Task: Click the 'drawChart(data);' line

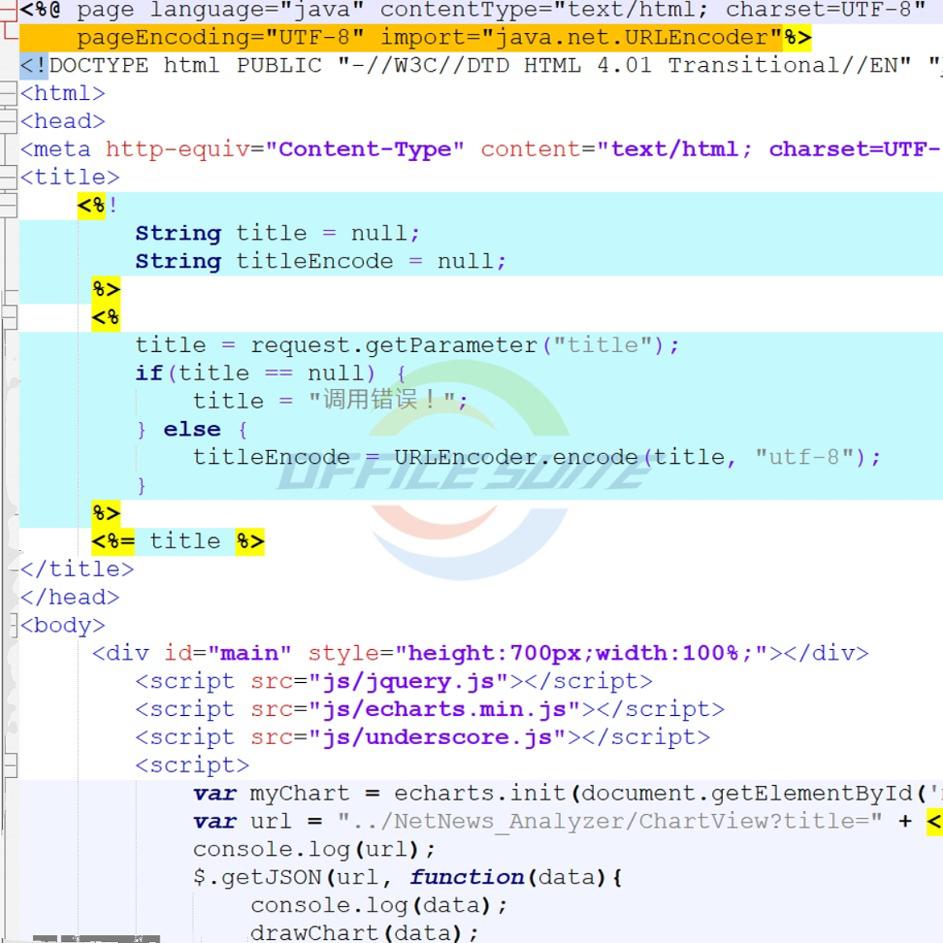Action: tap(364, 933)
